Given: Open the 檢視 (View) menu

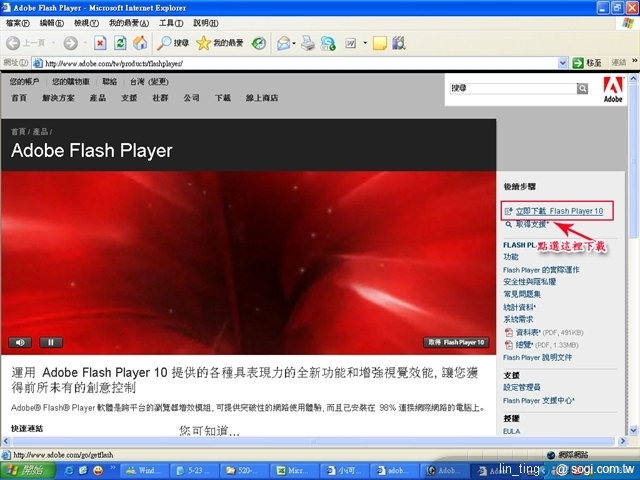Looking at the screenshot, I should click(86, 23).
